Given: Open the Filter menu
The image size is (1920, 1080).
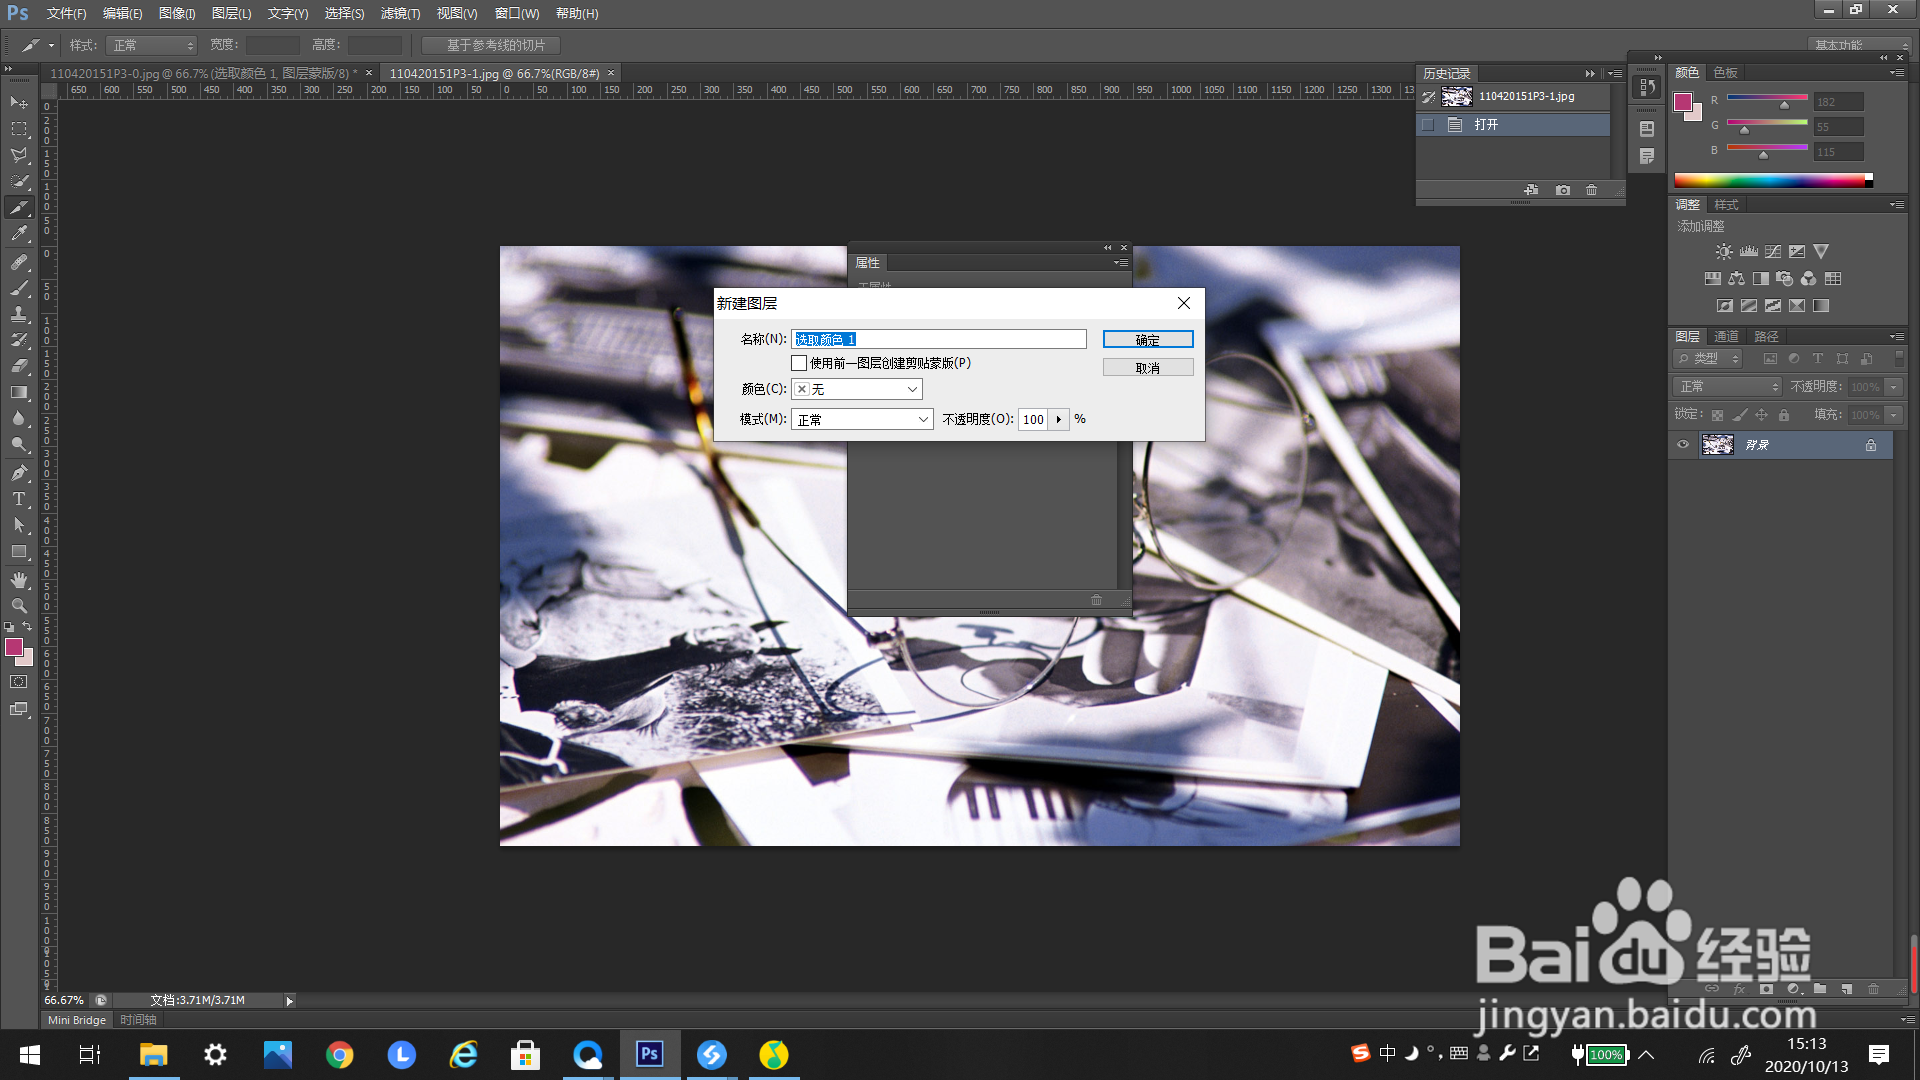Looking at the screenshot, I should pyautogui.click(x=400, y=14).
